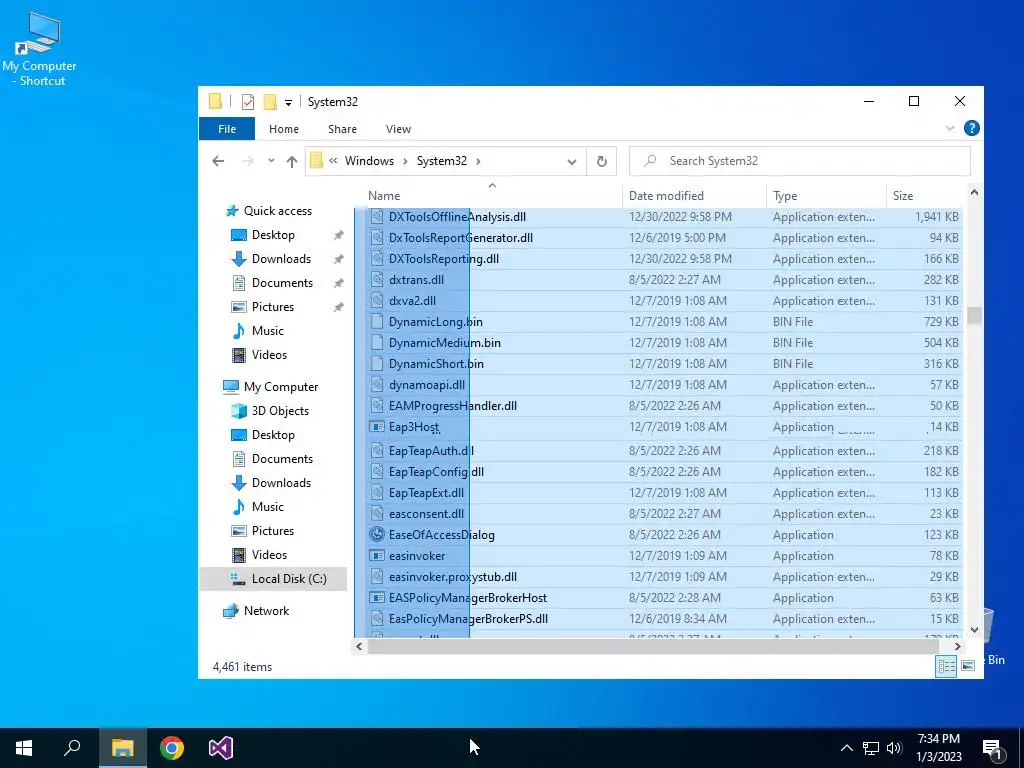Switch to Details view layout
The image size is (1024, 768).
click(x=946, y=665)
